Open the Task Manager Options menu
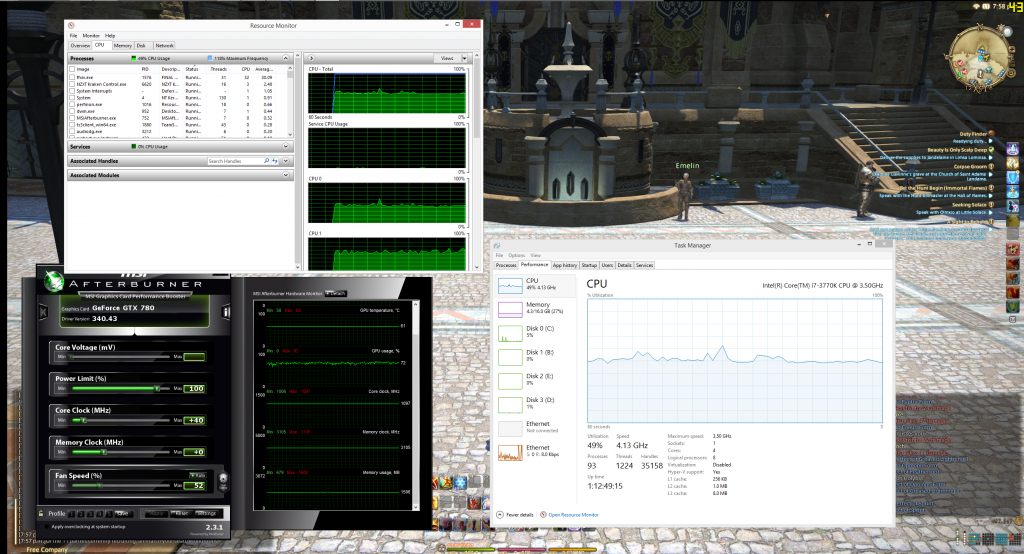This screenshot has width=1024, height=554. (517, 255)
